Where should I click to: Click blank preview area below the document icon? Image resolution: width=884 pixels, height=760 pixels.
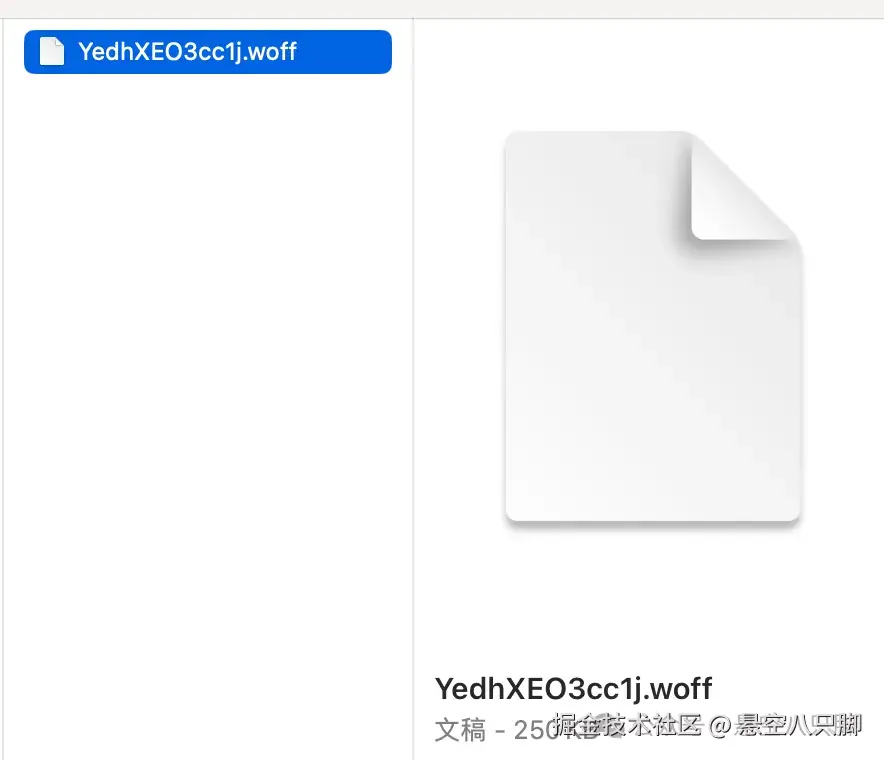pyautogui.click(x=648, y=598)
